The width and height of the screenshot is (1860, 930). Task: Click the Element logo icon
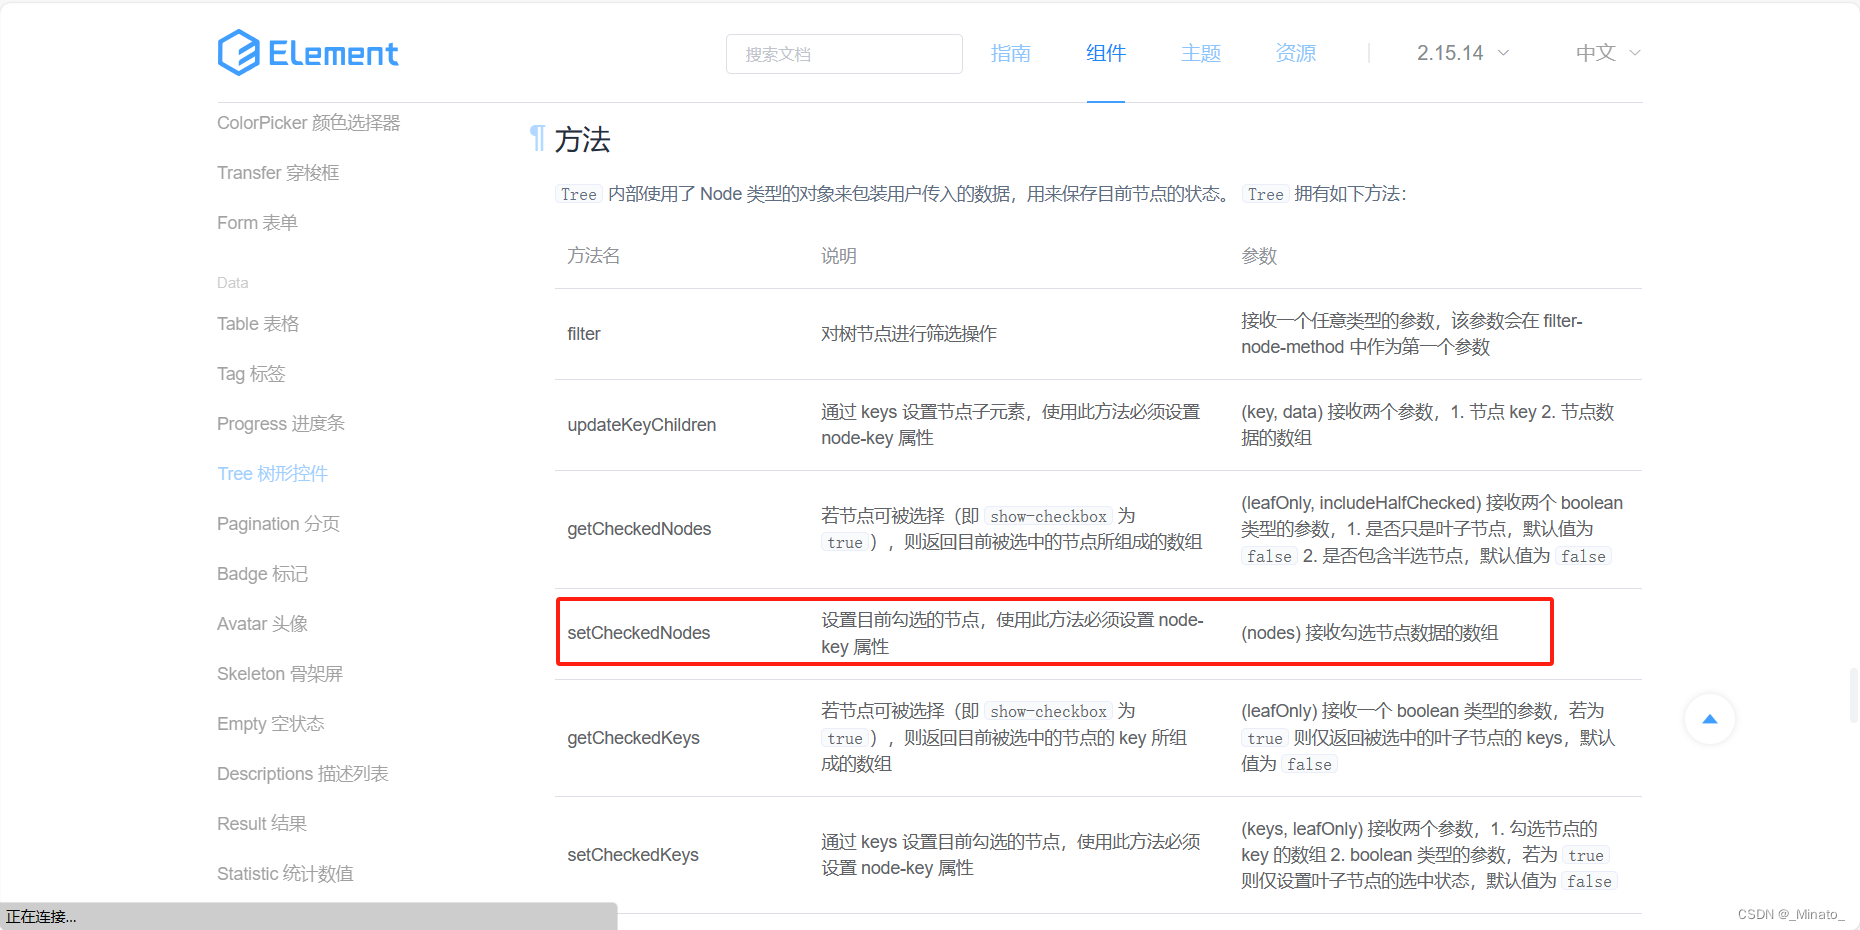pyautogui.click(x=237, y=52)
